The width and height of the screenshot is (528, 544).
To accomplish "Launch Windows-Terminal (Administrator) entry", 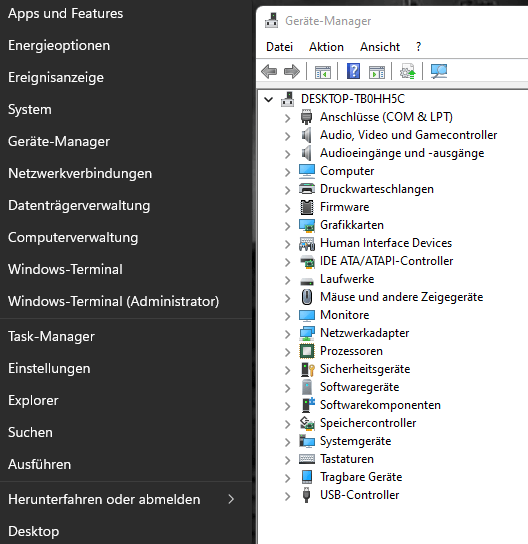I will 126,301.
